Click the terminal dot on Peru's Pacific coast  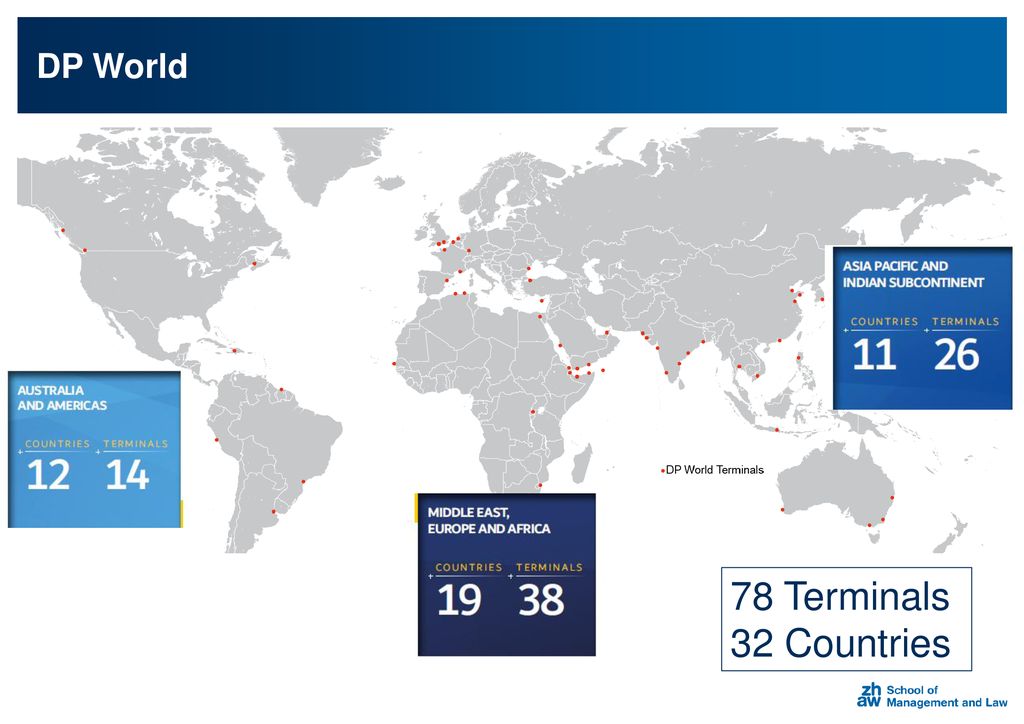(217, 439)
